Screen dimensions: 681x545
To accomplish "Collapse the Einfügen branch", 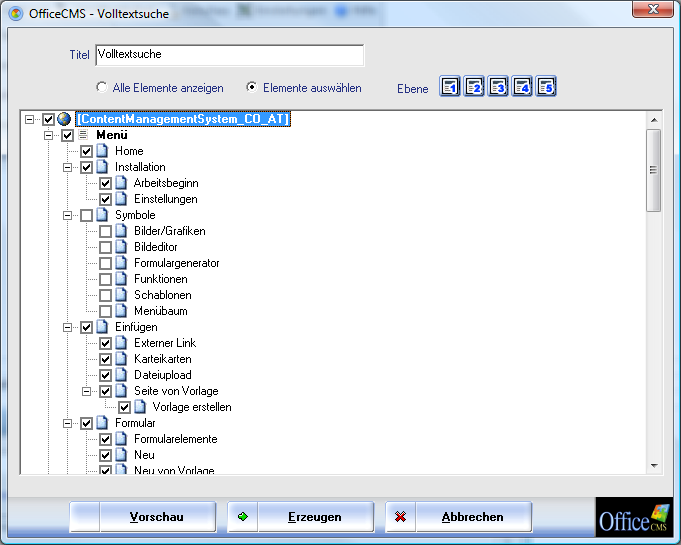I will (x=67, y=327).
